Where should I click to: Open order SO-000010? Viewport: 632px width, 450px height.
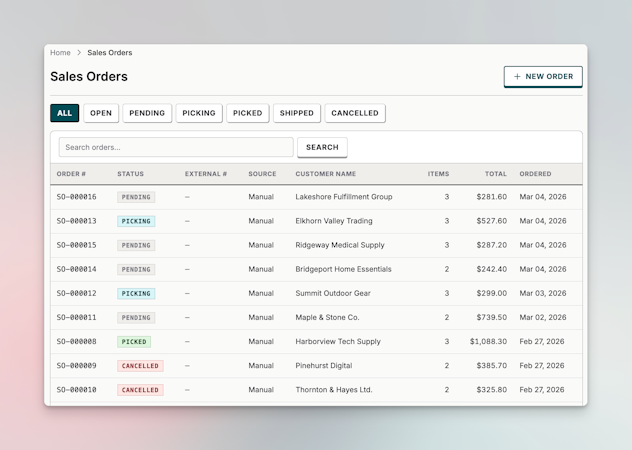[x=76, y=390]
